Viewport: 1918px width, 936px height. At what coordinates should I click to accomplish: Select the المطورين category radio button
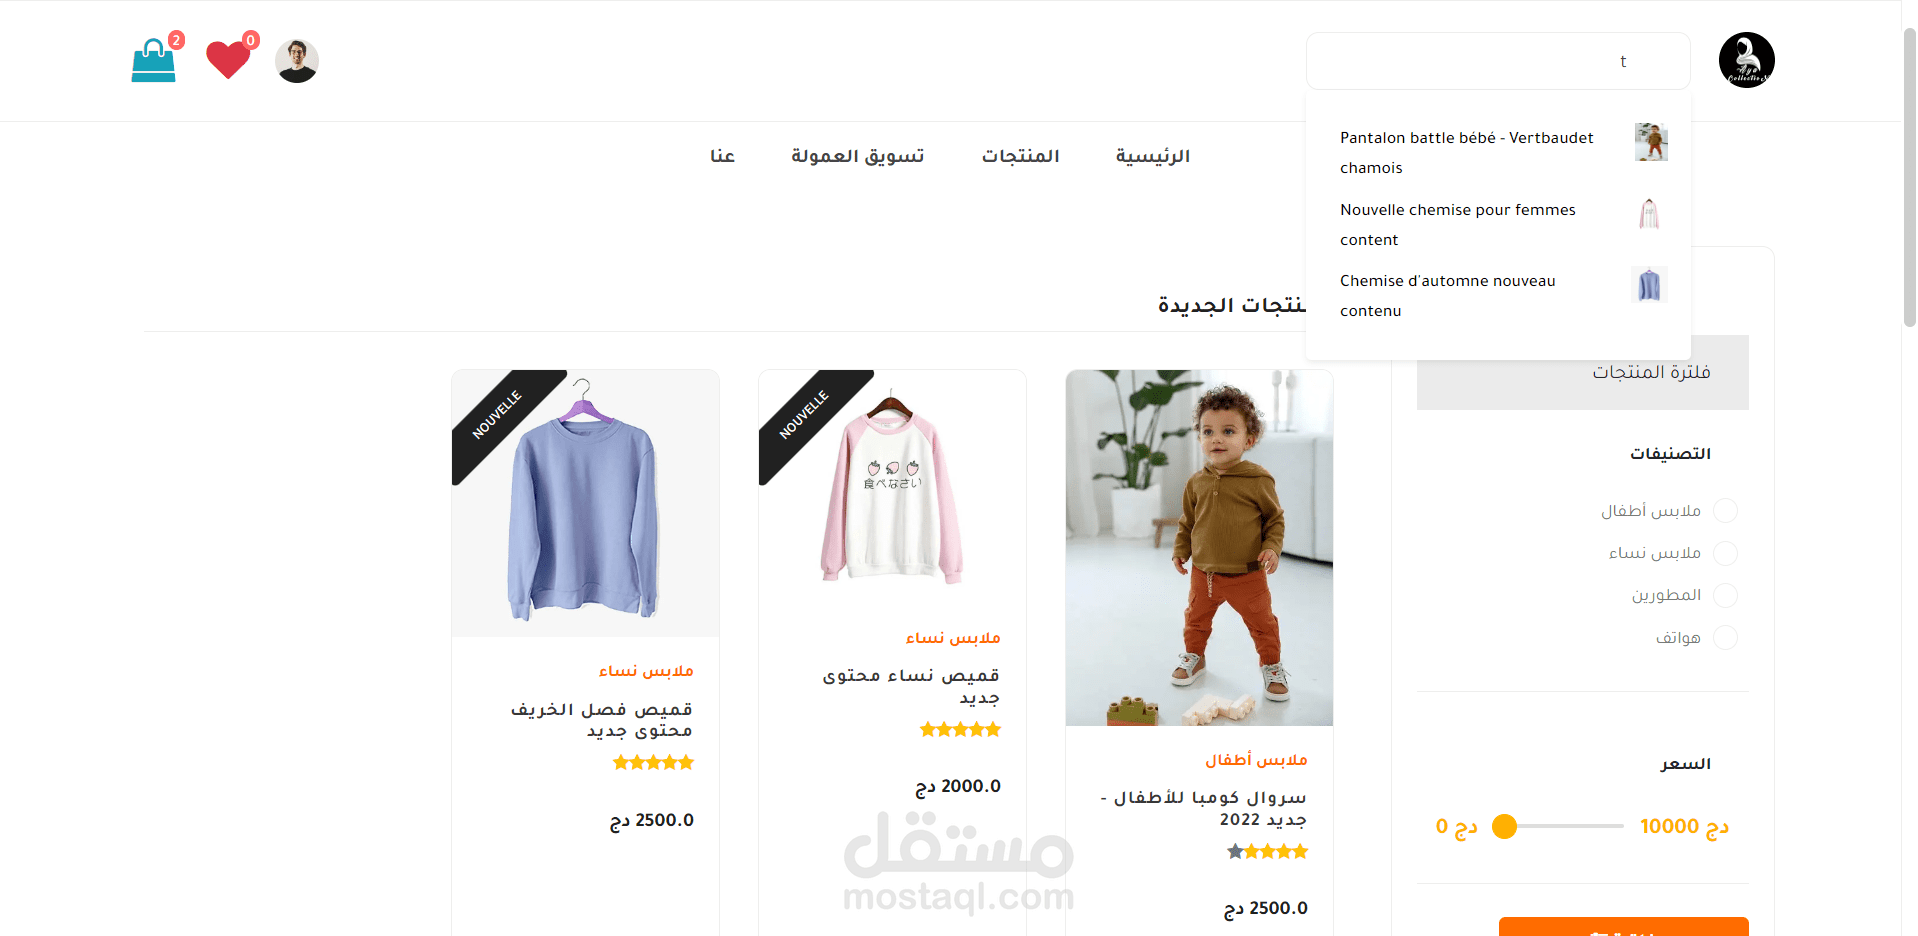(1725, 595)
